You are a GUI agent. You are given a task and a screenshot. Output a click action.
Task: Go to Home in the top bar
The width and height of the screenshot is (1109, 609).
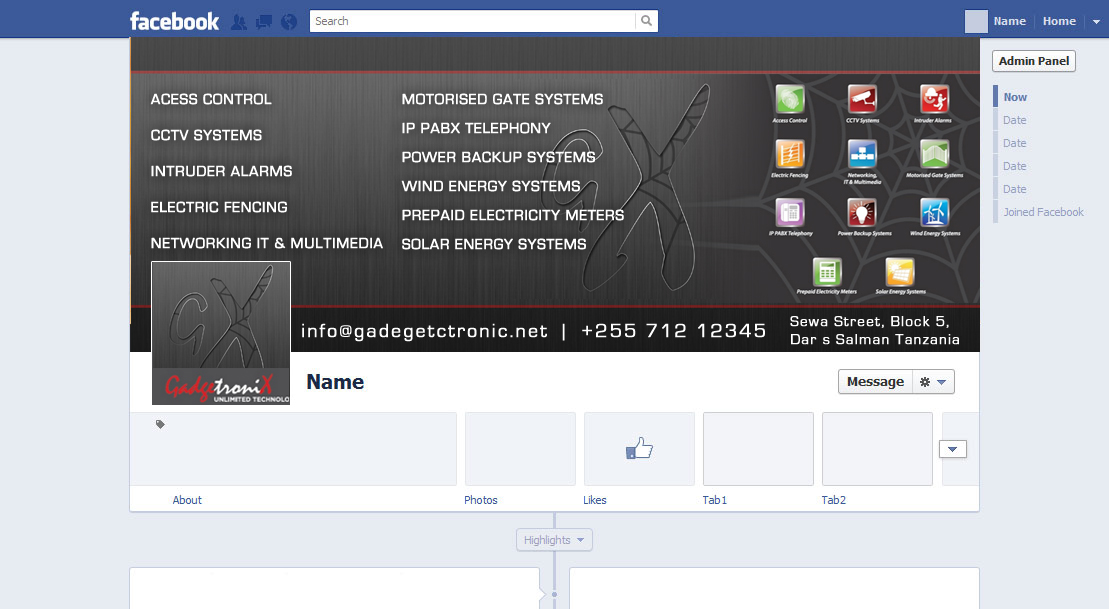pyautogui.click(x=1059, y=21)
